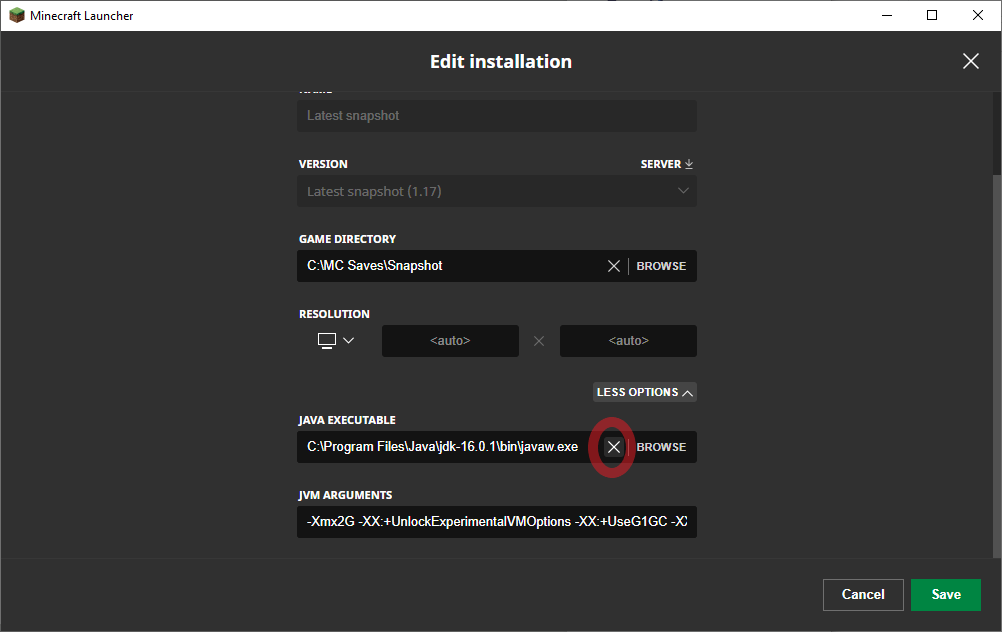The width and height of the screenshot is (1002, 632).
Task: Browse for a game directory
Action: point(661,266)
